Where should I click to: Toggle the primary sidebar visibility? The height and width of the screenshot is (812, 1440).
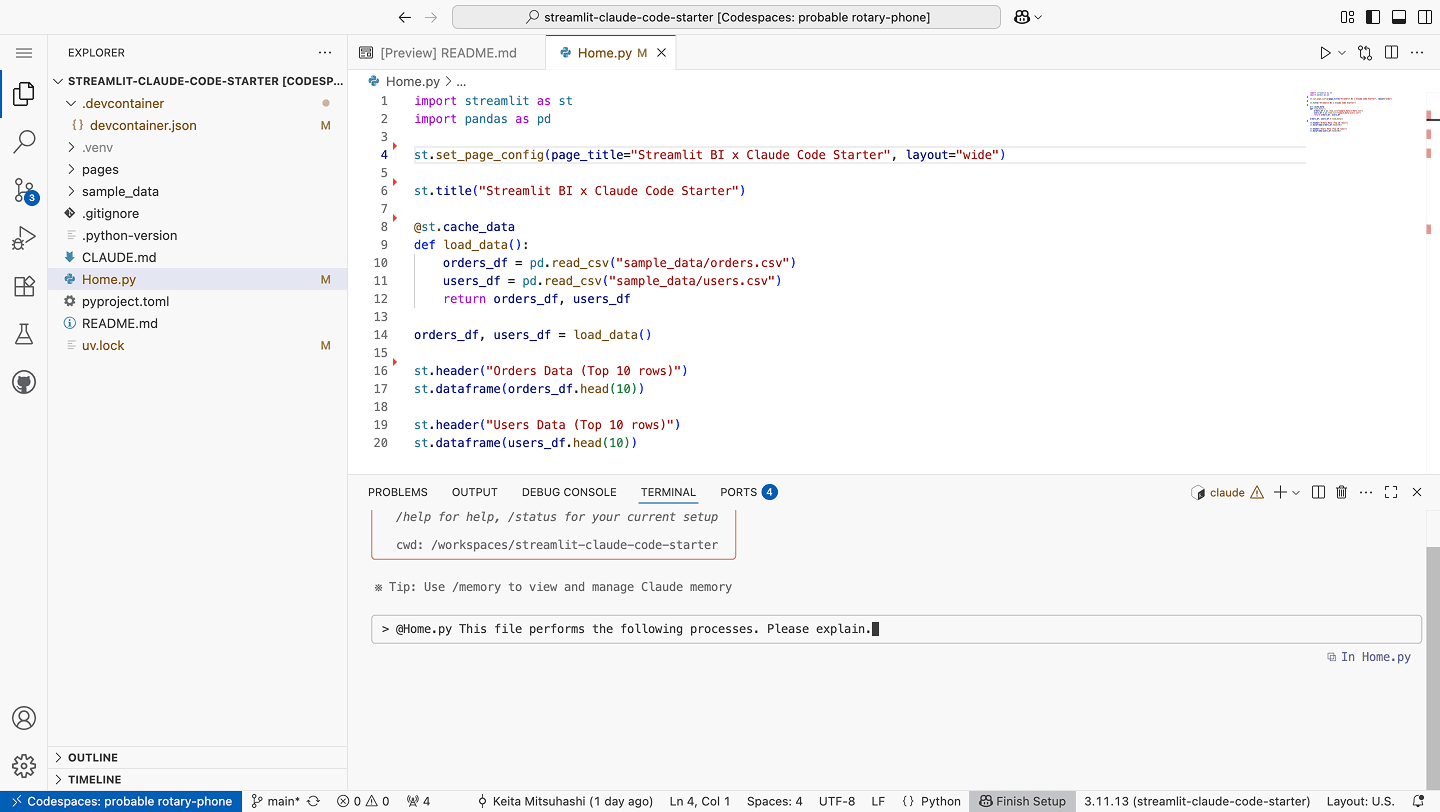tap(1373, 16)
